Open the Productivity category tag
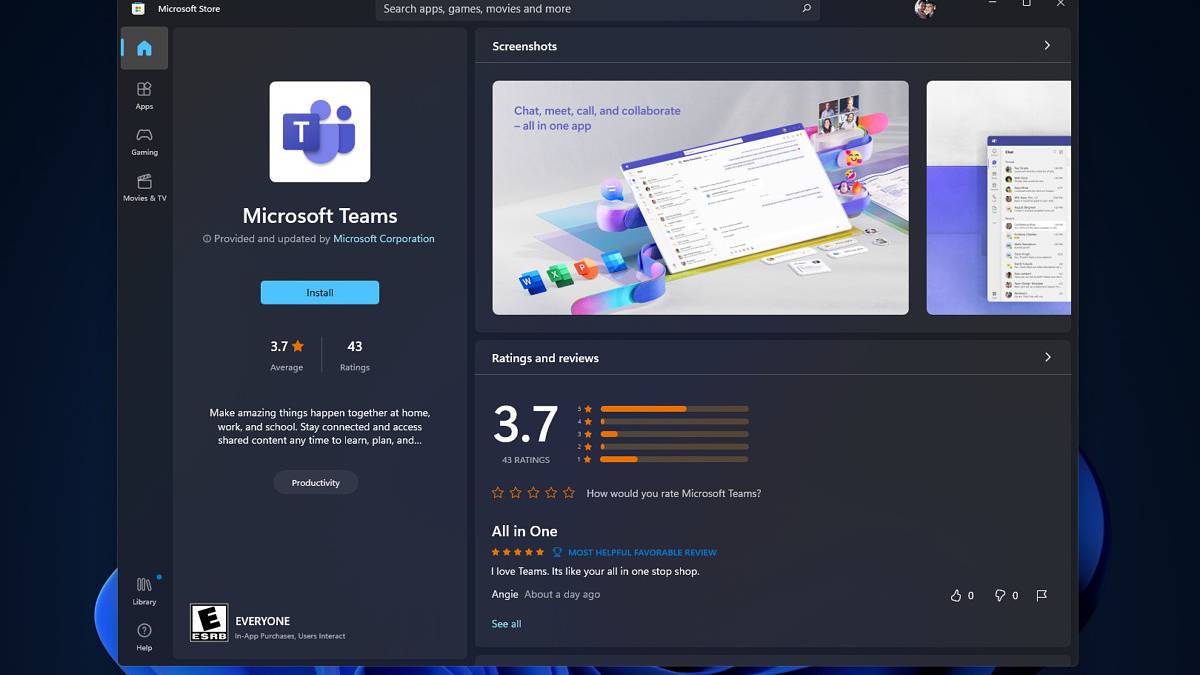Image resolution: width=1200 pixels, height=675 pixels. click(316, 483)
